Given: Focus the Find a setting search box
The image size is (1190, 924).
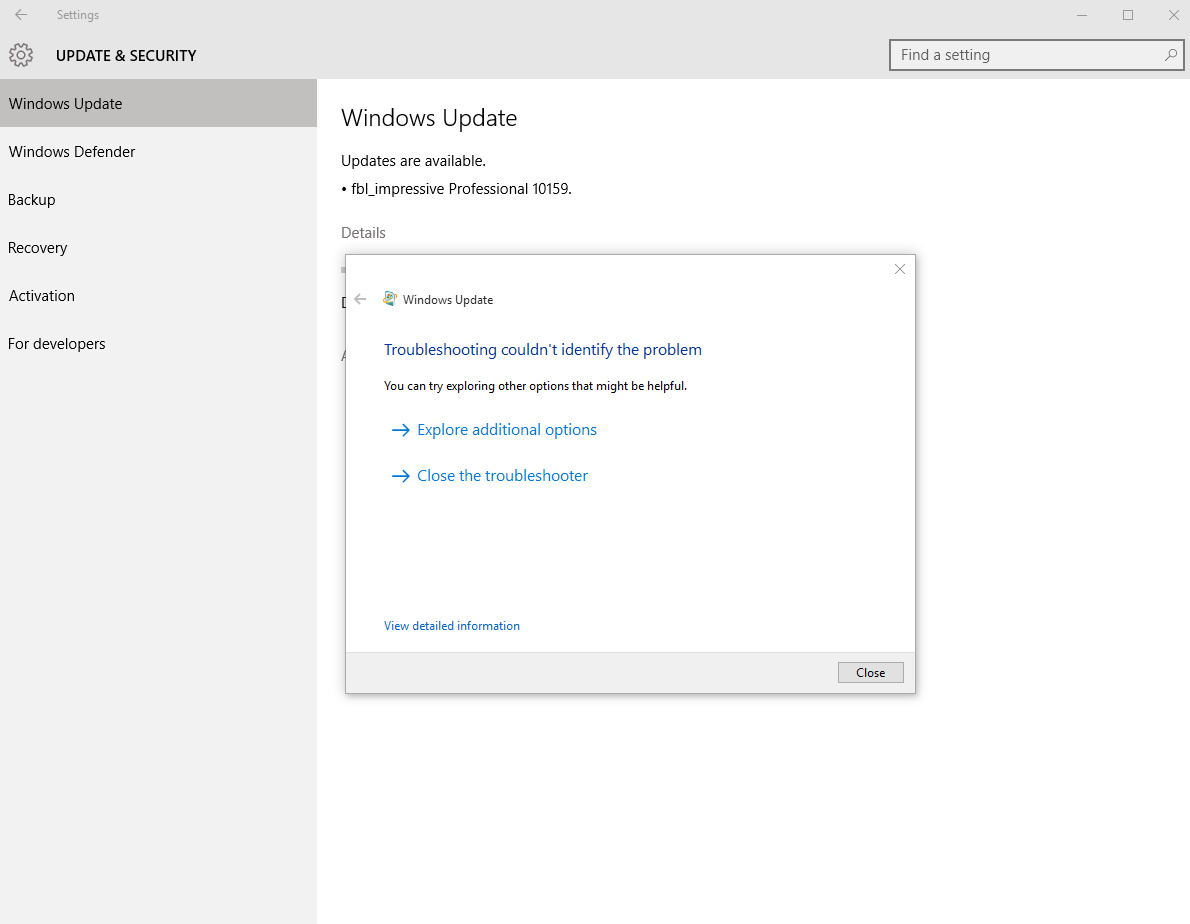Looking at the screenshot, I should (x=1036, y=55).
